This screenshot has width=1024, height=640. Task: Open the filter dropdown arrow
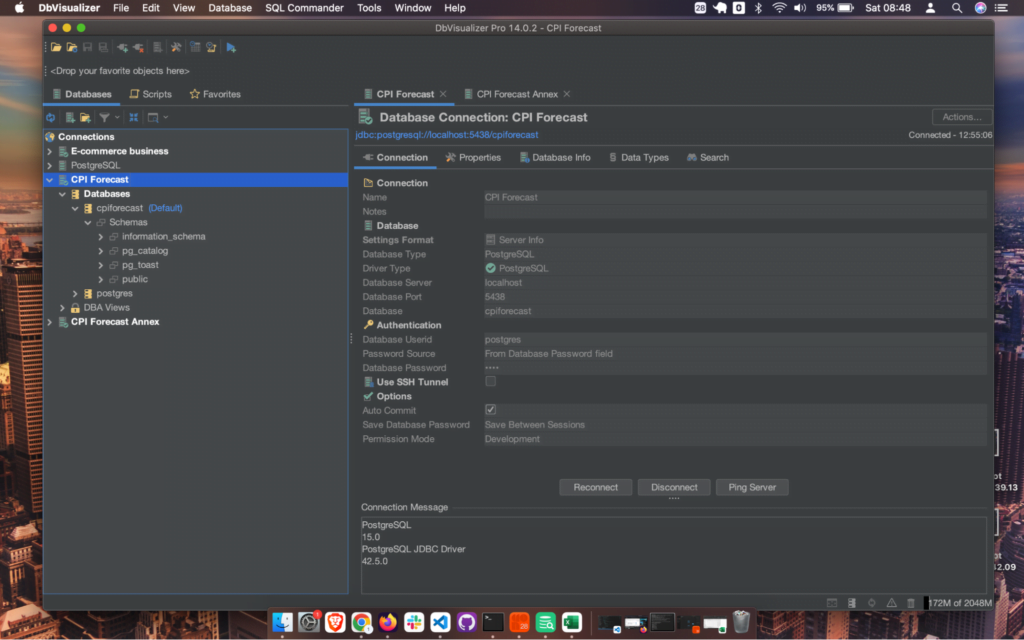117,118
